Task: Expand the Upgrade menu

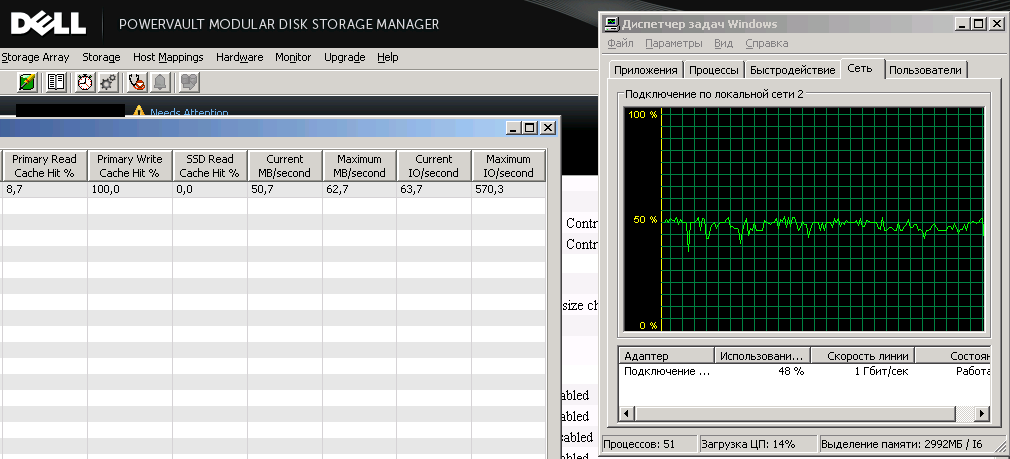Action: coord(344,58)
